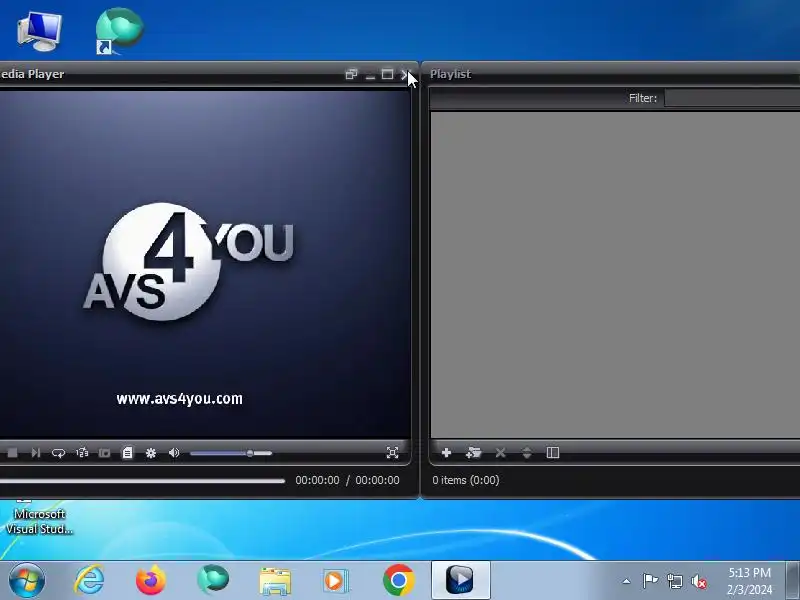This screenshot has width=800, height=600.
Task: Open network status tray icon
Action: coord(674,581)
